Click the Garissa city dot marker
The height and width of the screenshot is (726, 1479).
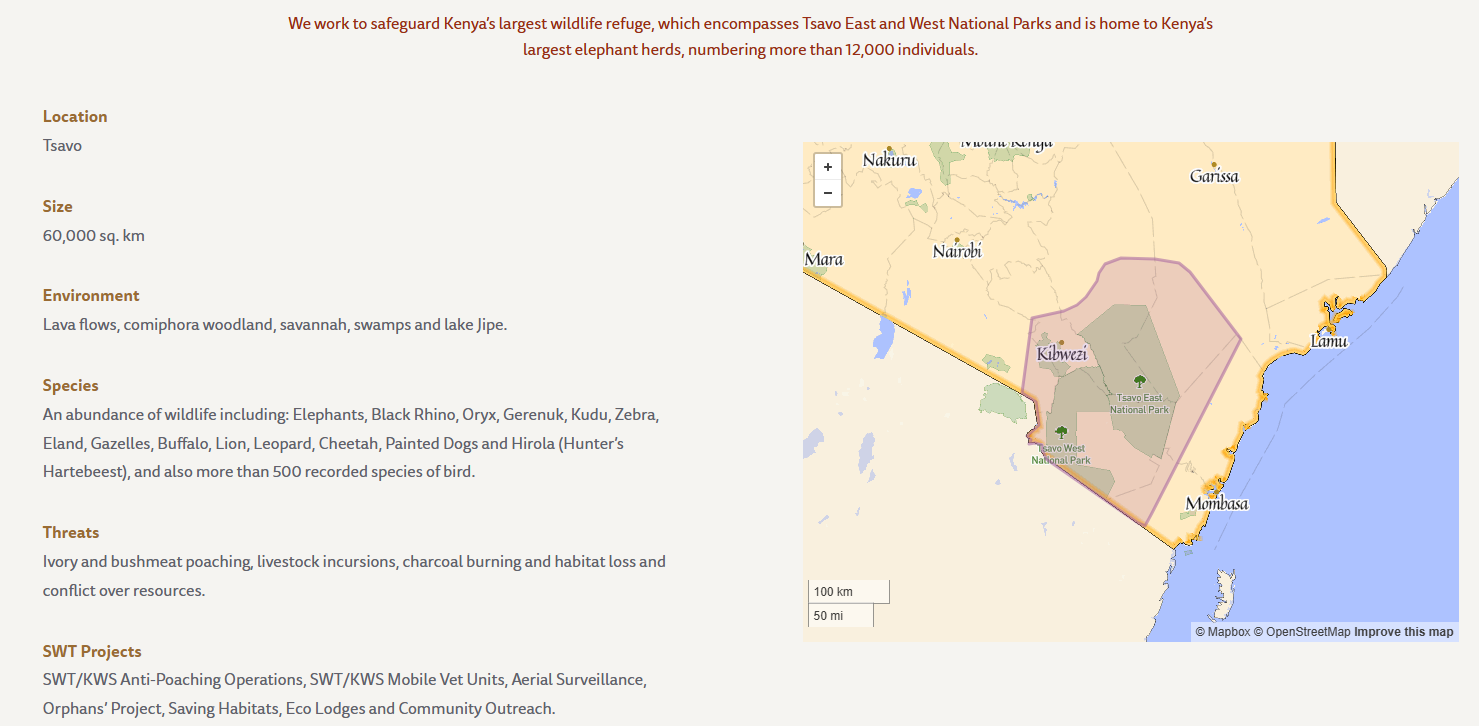(1214, 164)
